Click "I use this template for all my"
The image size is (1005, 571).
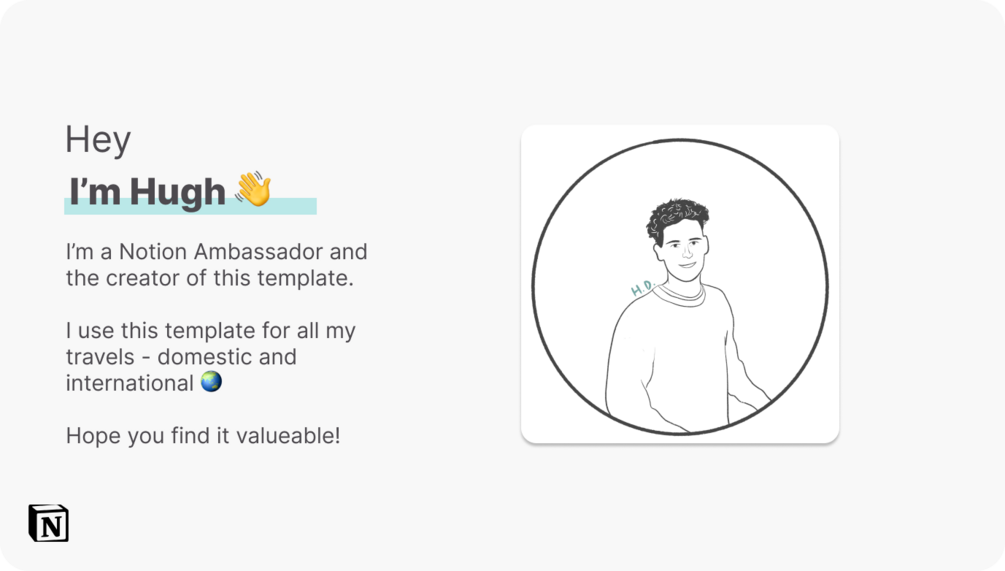[x=210, y=330]
